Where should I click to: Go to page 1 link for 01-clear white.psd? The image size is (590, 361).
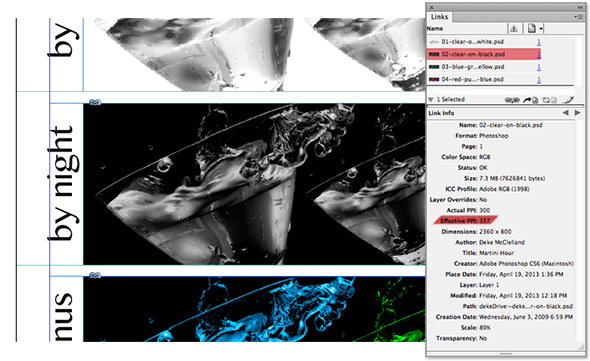539,42
